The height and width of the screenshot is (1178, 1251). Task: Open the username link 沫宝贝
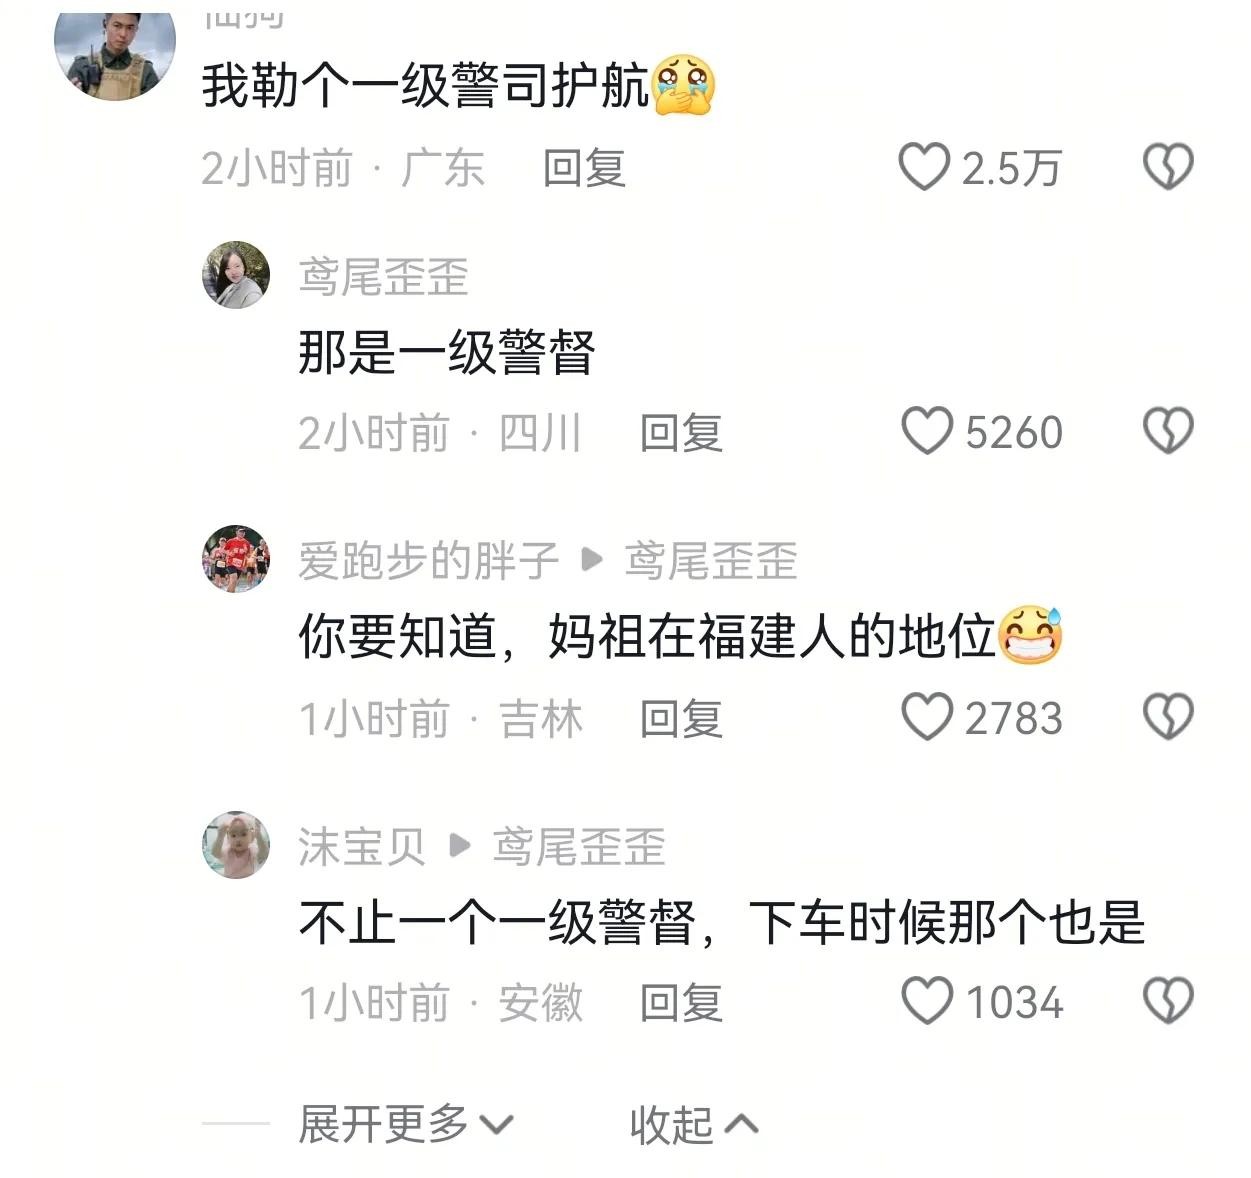pyautogui.click(x=362, y=847)
